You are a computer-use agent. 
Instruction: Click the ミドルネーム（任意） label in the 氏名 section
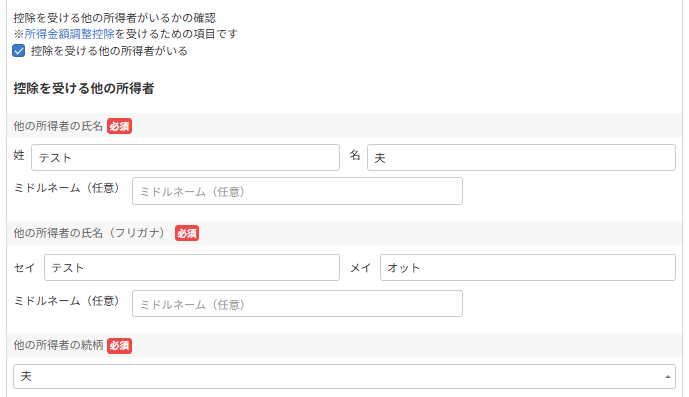66,188
